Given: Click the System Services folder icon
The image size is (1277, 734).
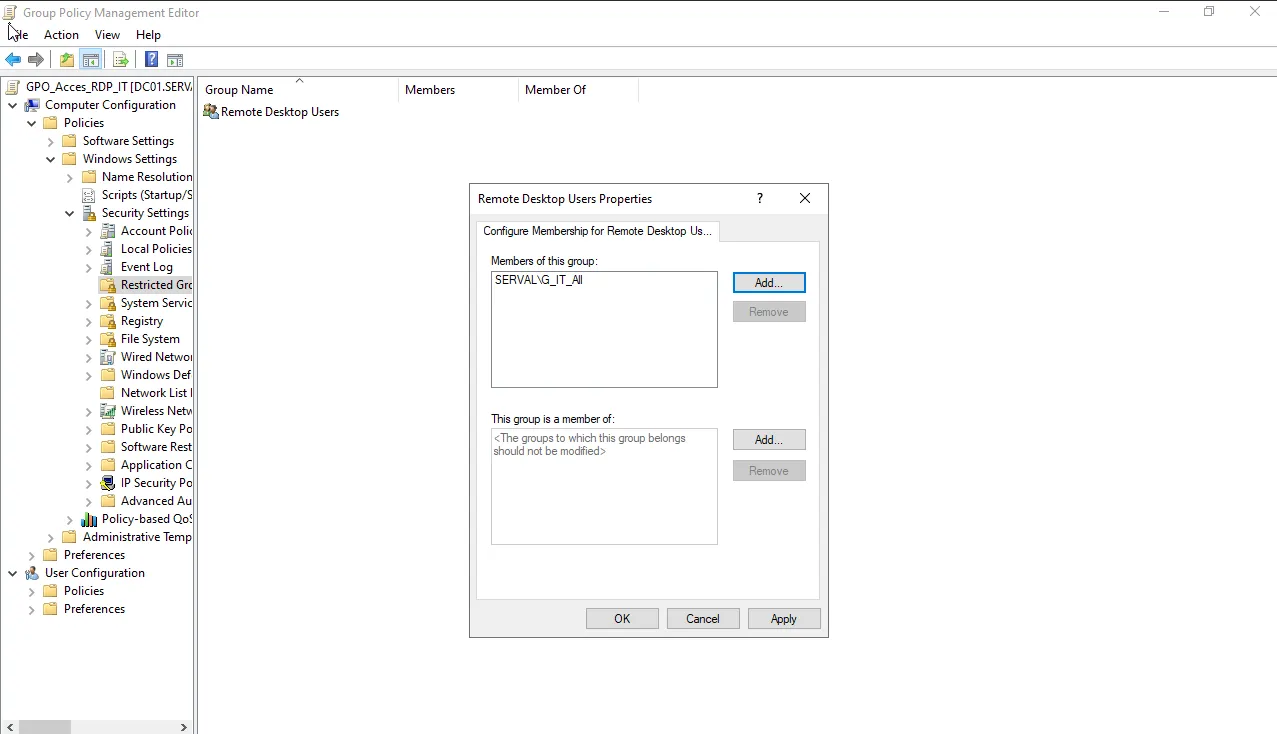Looking at the screenshot, I should (x=109, y=303).
